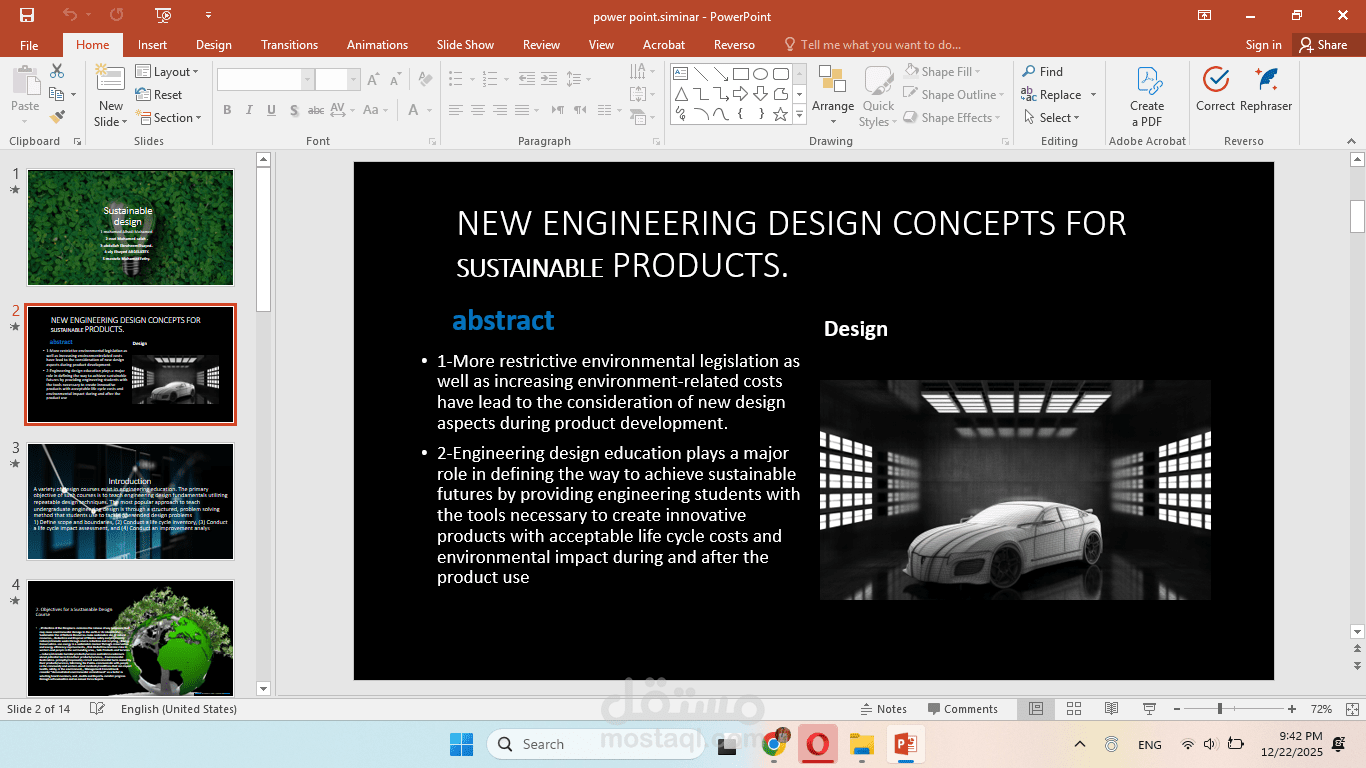Apply text shadow with the S icon
This screenshot has height=768, width=1366.
[x=293, y=109]
